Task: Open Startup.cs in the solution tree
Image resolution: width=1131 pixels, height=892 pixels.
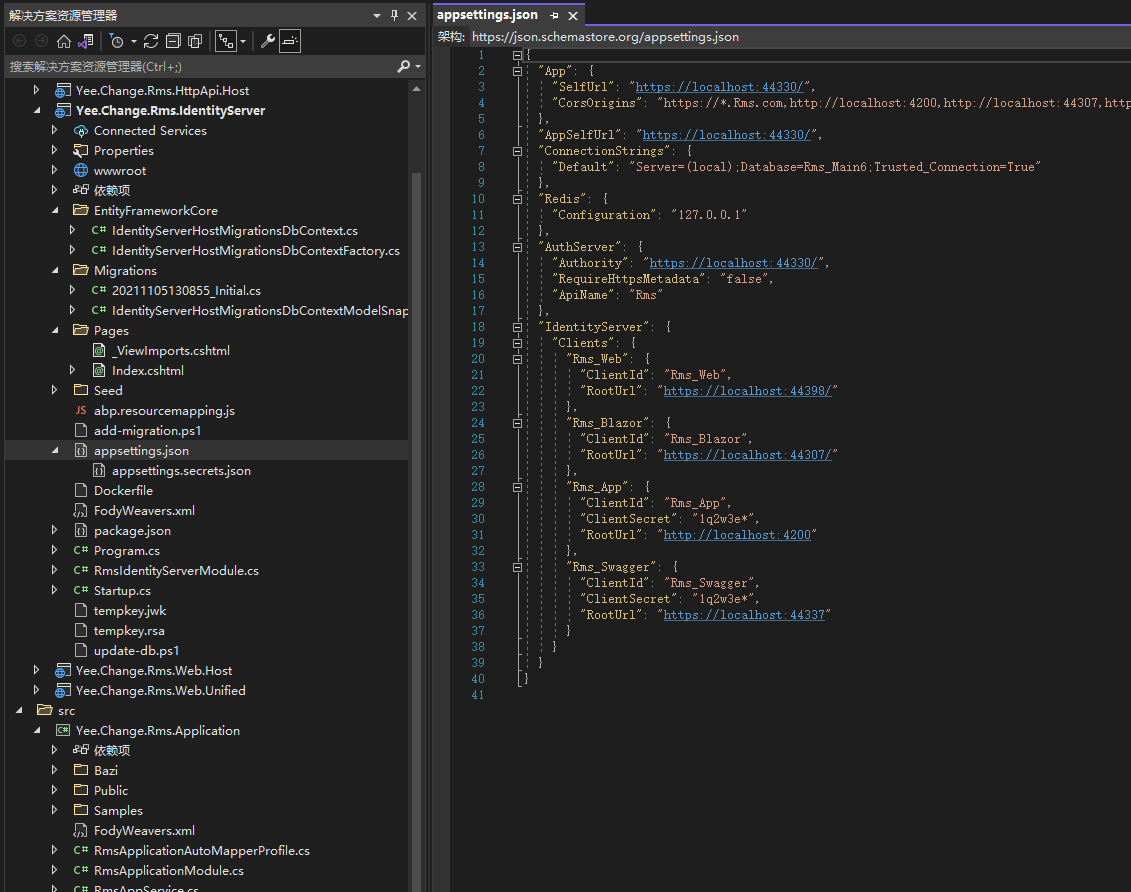Action: (x=122, y=590)
